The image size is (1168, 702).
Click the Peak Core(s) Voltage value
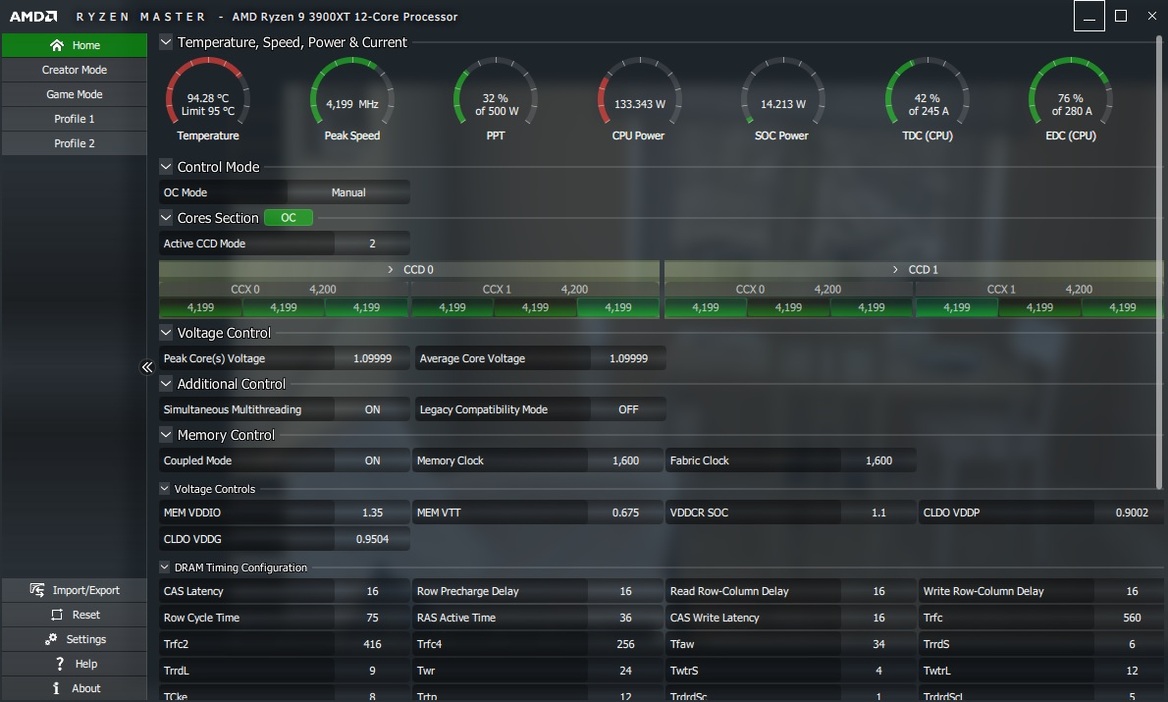[372, 358]
